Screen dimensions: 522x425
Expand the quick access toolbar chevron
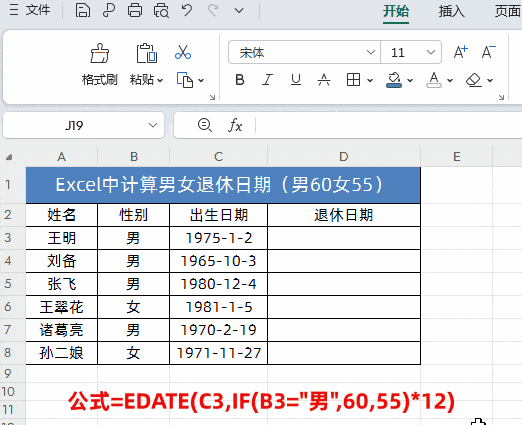(239, 11)
